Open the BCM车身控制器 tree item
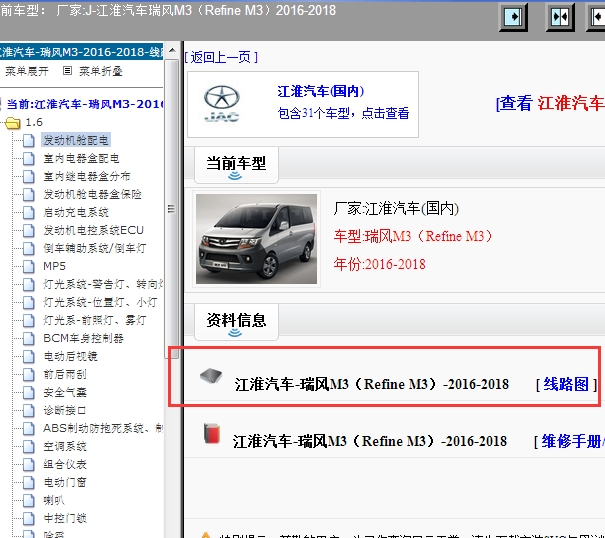The image size is (605, 538). coord(83,338)
